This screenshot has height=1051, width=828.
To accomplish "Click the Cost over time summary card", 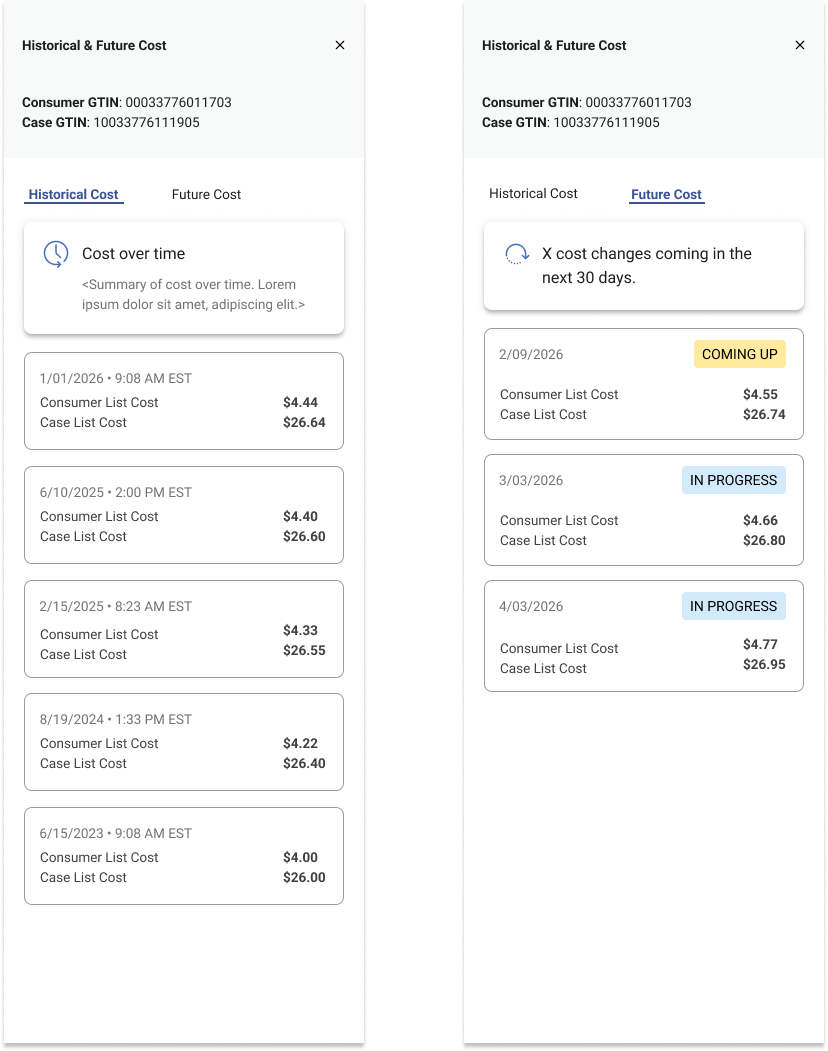I will coord(184,278).
